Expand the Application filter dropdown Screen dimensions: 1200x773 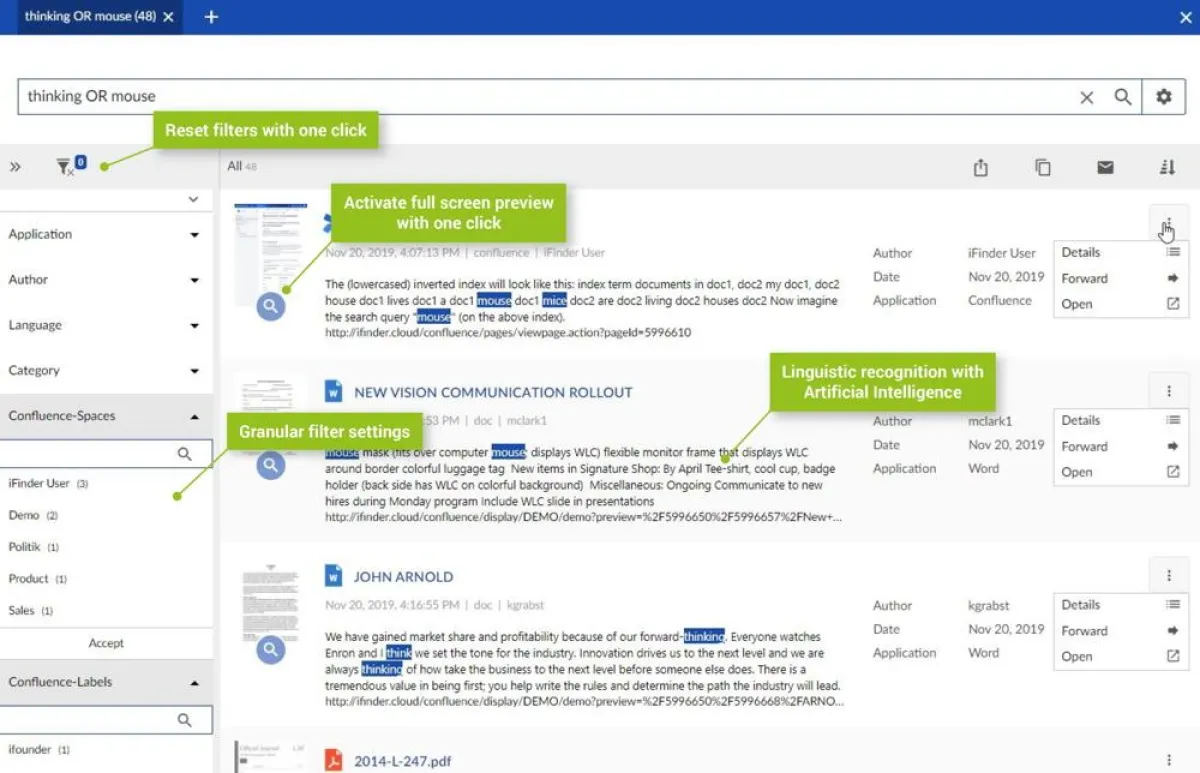(196, 234)
